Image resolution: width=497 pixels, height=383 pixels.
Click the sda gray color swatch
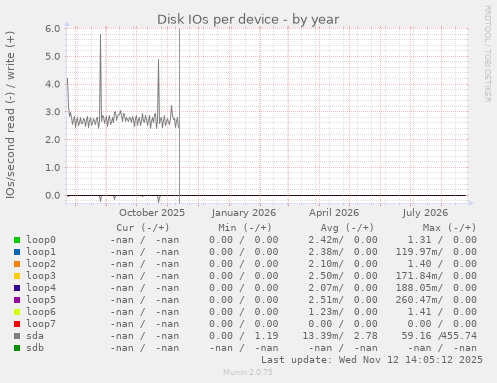pos(17,336)
